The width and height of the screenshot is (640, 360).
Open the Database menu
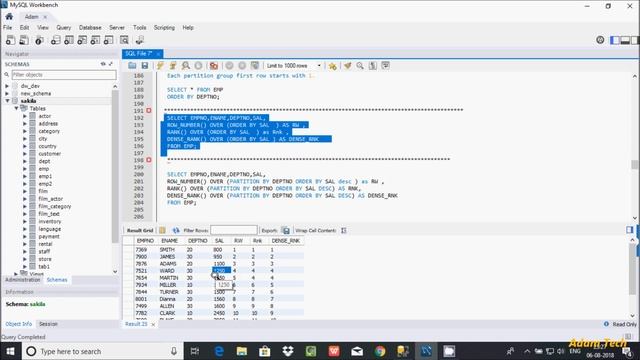[90, 28]
